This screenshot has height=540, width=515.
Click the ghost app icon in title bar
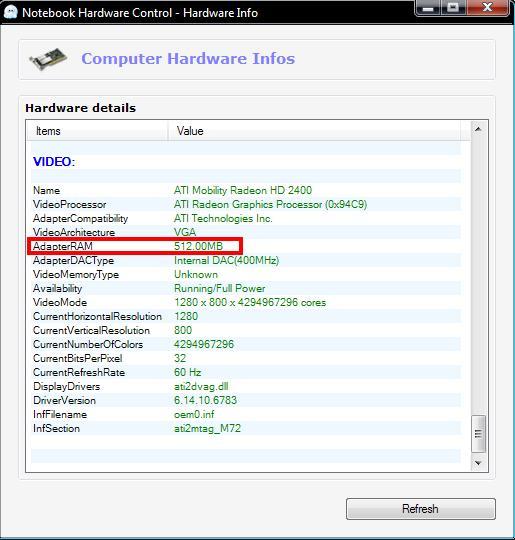tap(10, 12)
